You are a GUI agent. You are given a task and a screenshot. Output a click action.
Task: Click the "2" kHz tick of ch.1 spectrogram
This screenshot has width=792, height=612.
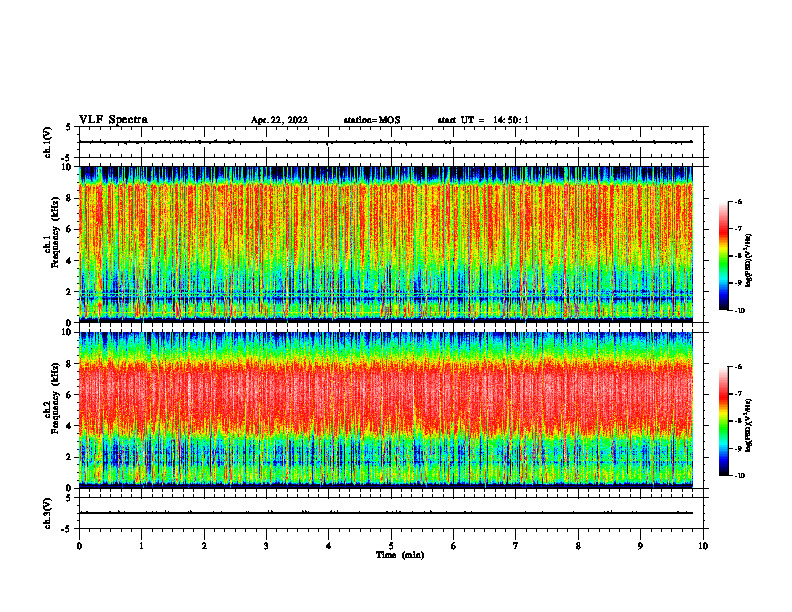click(69, 291)
